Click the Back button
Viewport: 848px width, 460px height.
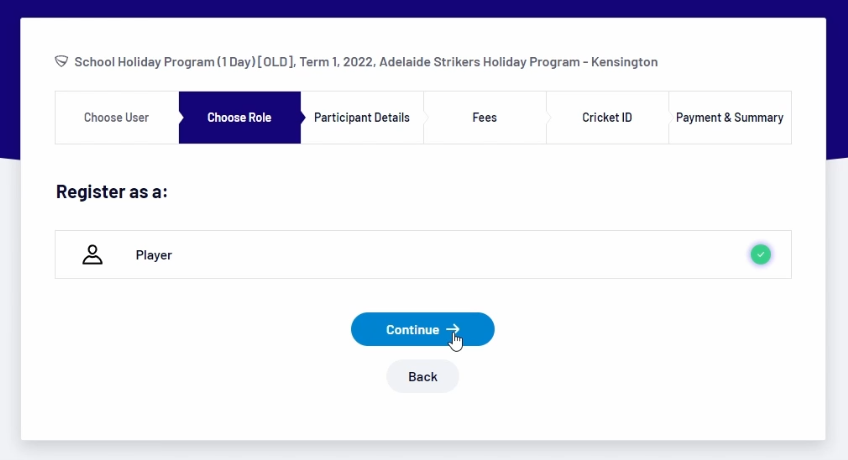tap(423, 377)
